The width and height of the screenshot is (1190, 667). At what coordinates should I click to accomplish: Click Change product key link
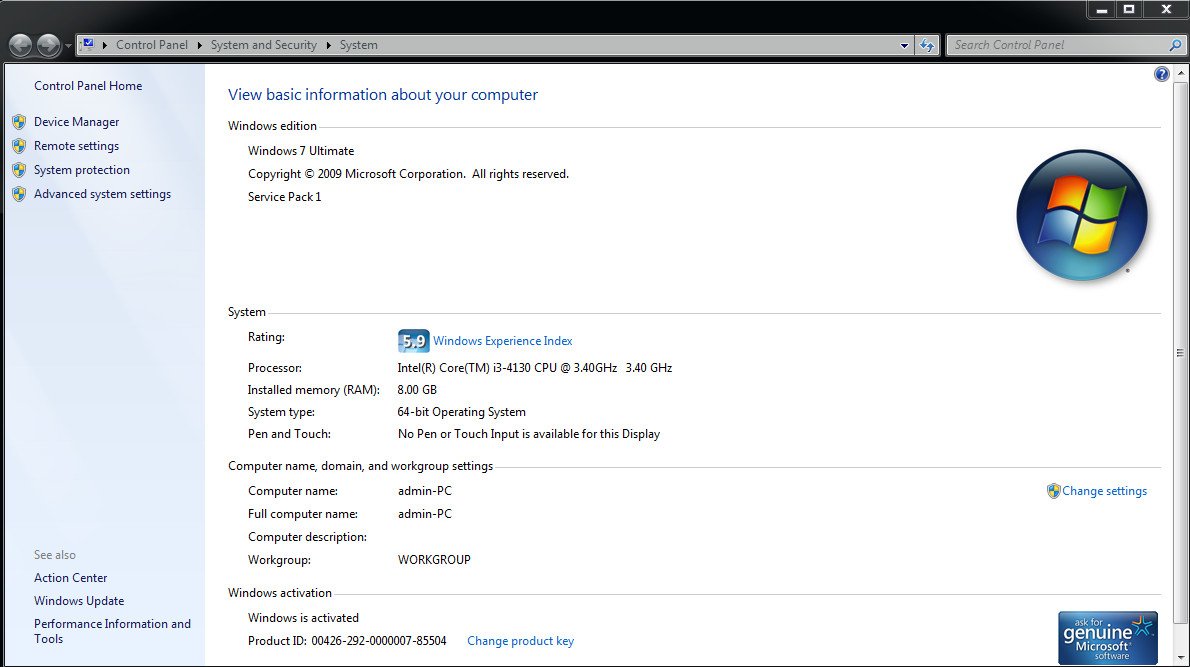click(x=521, y=641)
